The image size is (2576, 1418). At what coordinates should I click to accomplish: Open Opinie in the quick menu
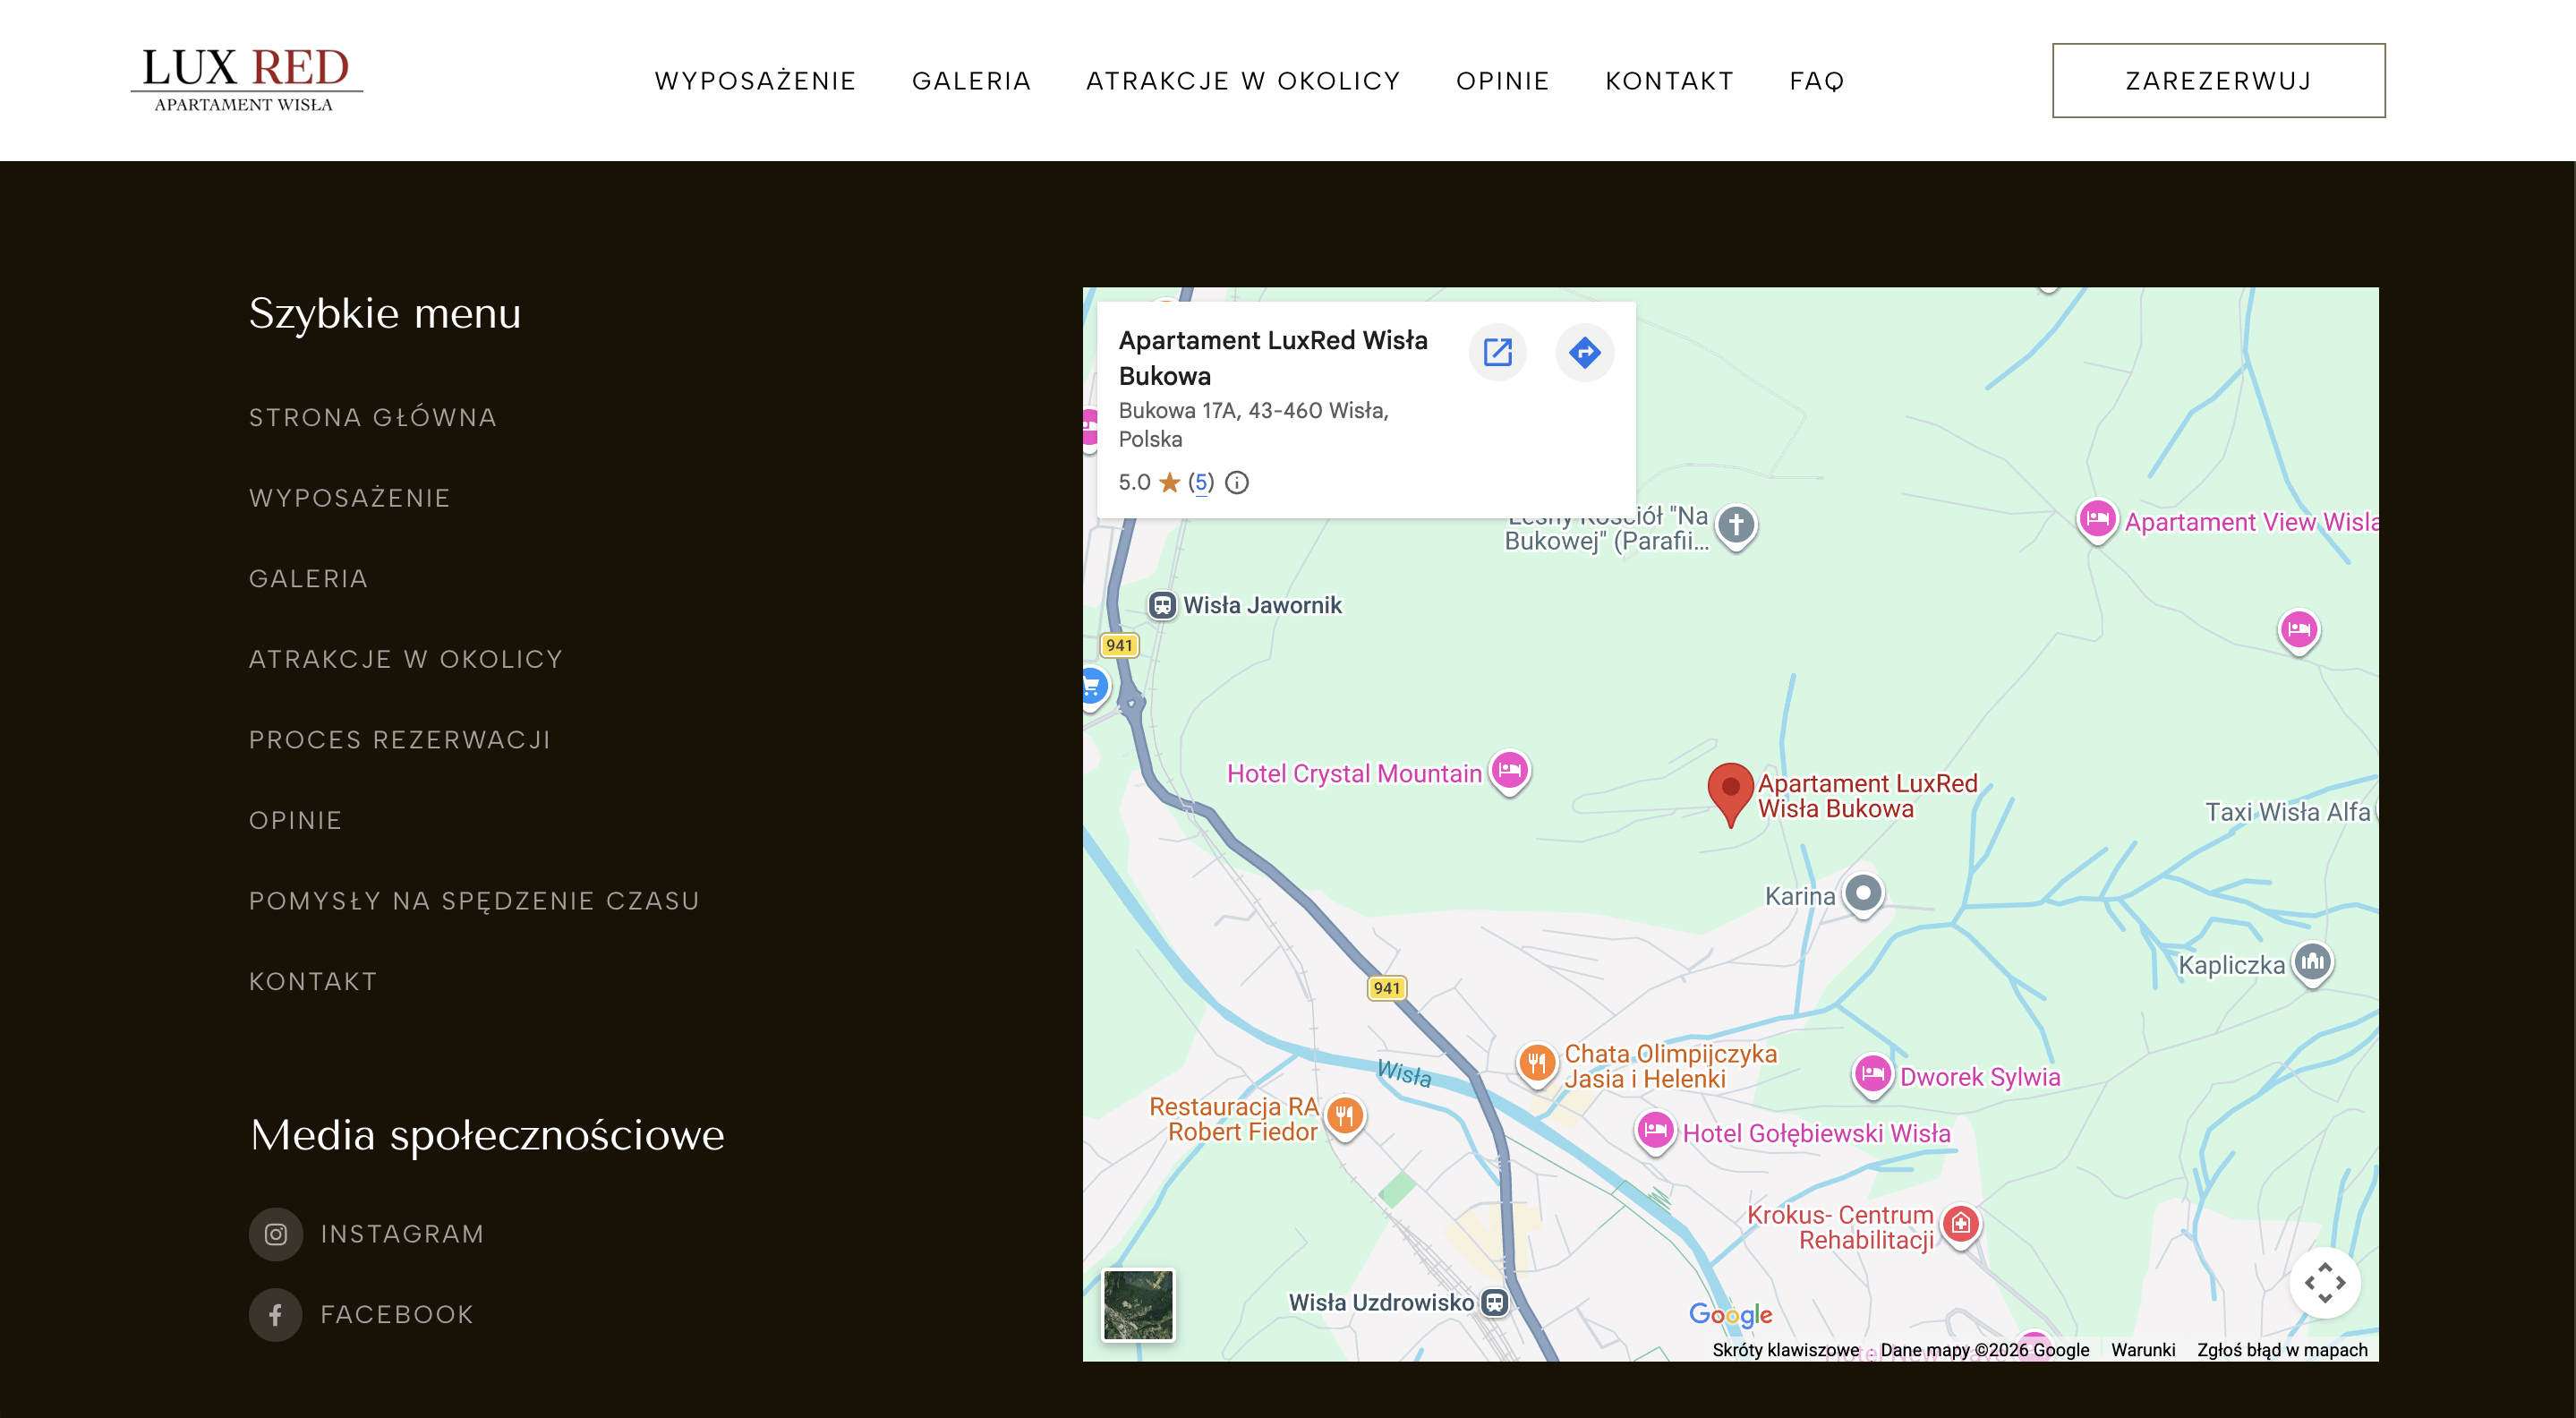295,820
